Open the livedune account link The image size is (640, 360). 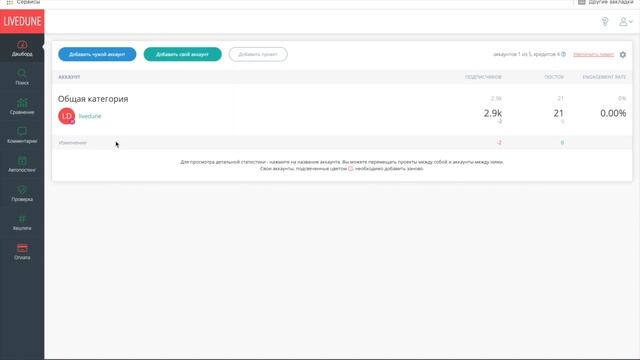tap(90, 116)
